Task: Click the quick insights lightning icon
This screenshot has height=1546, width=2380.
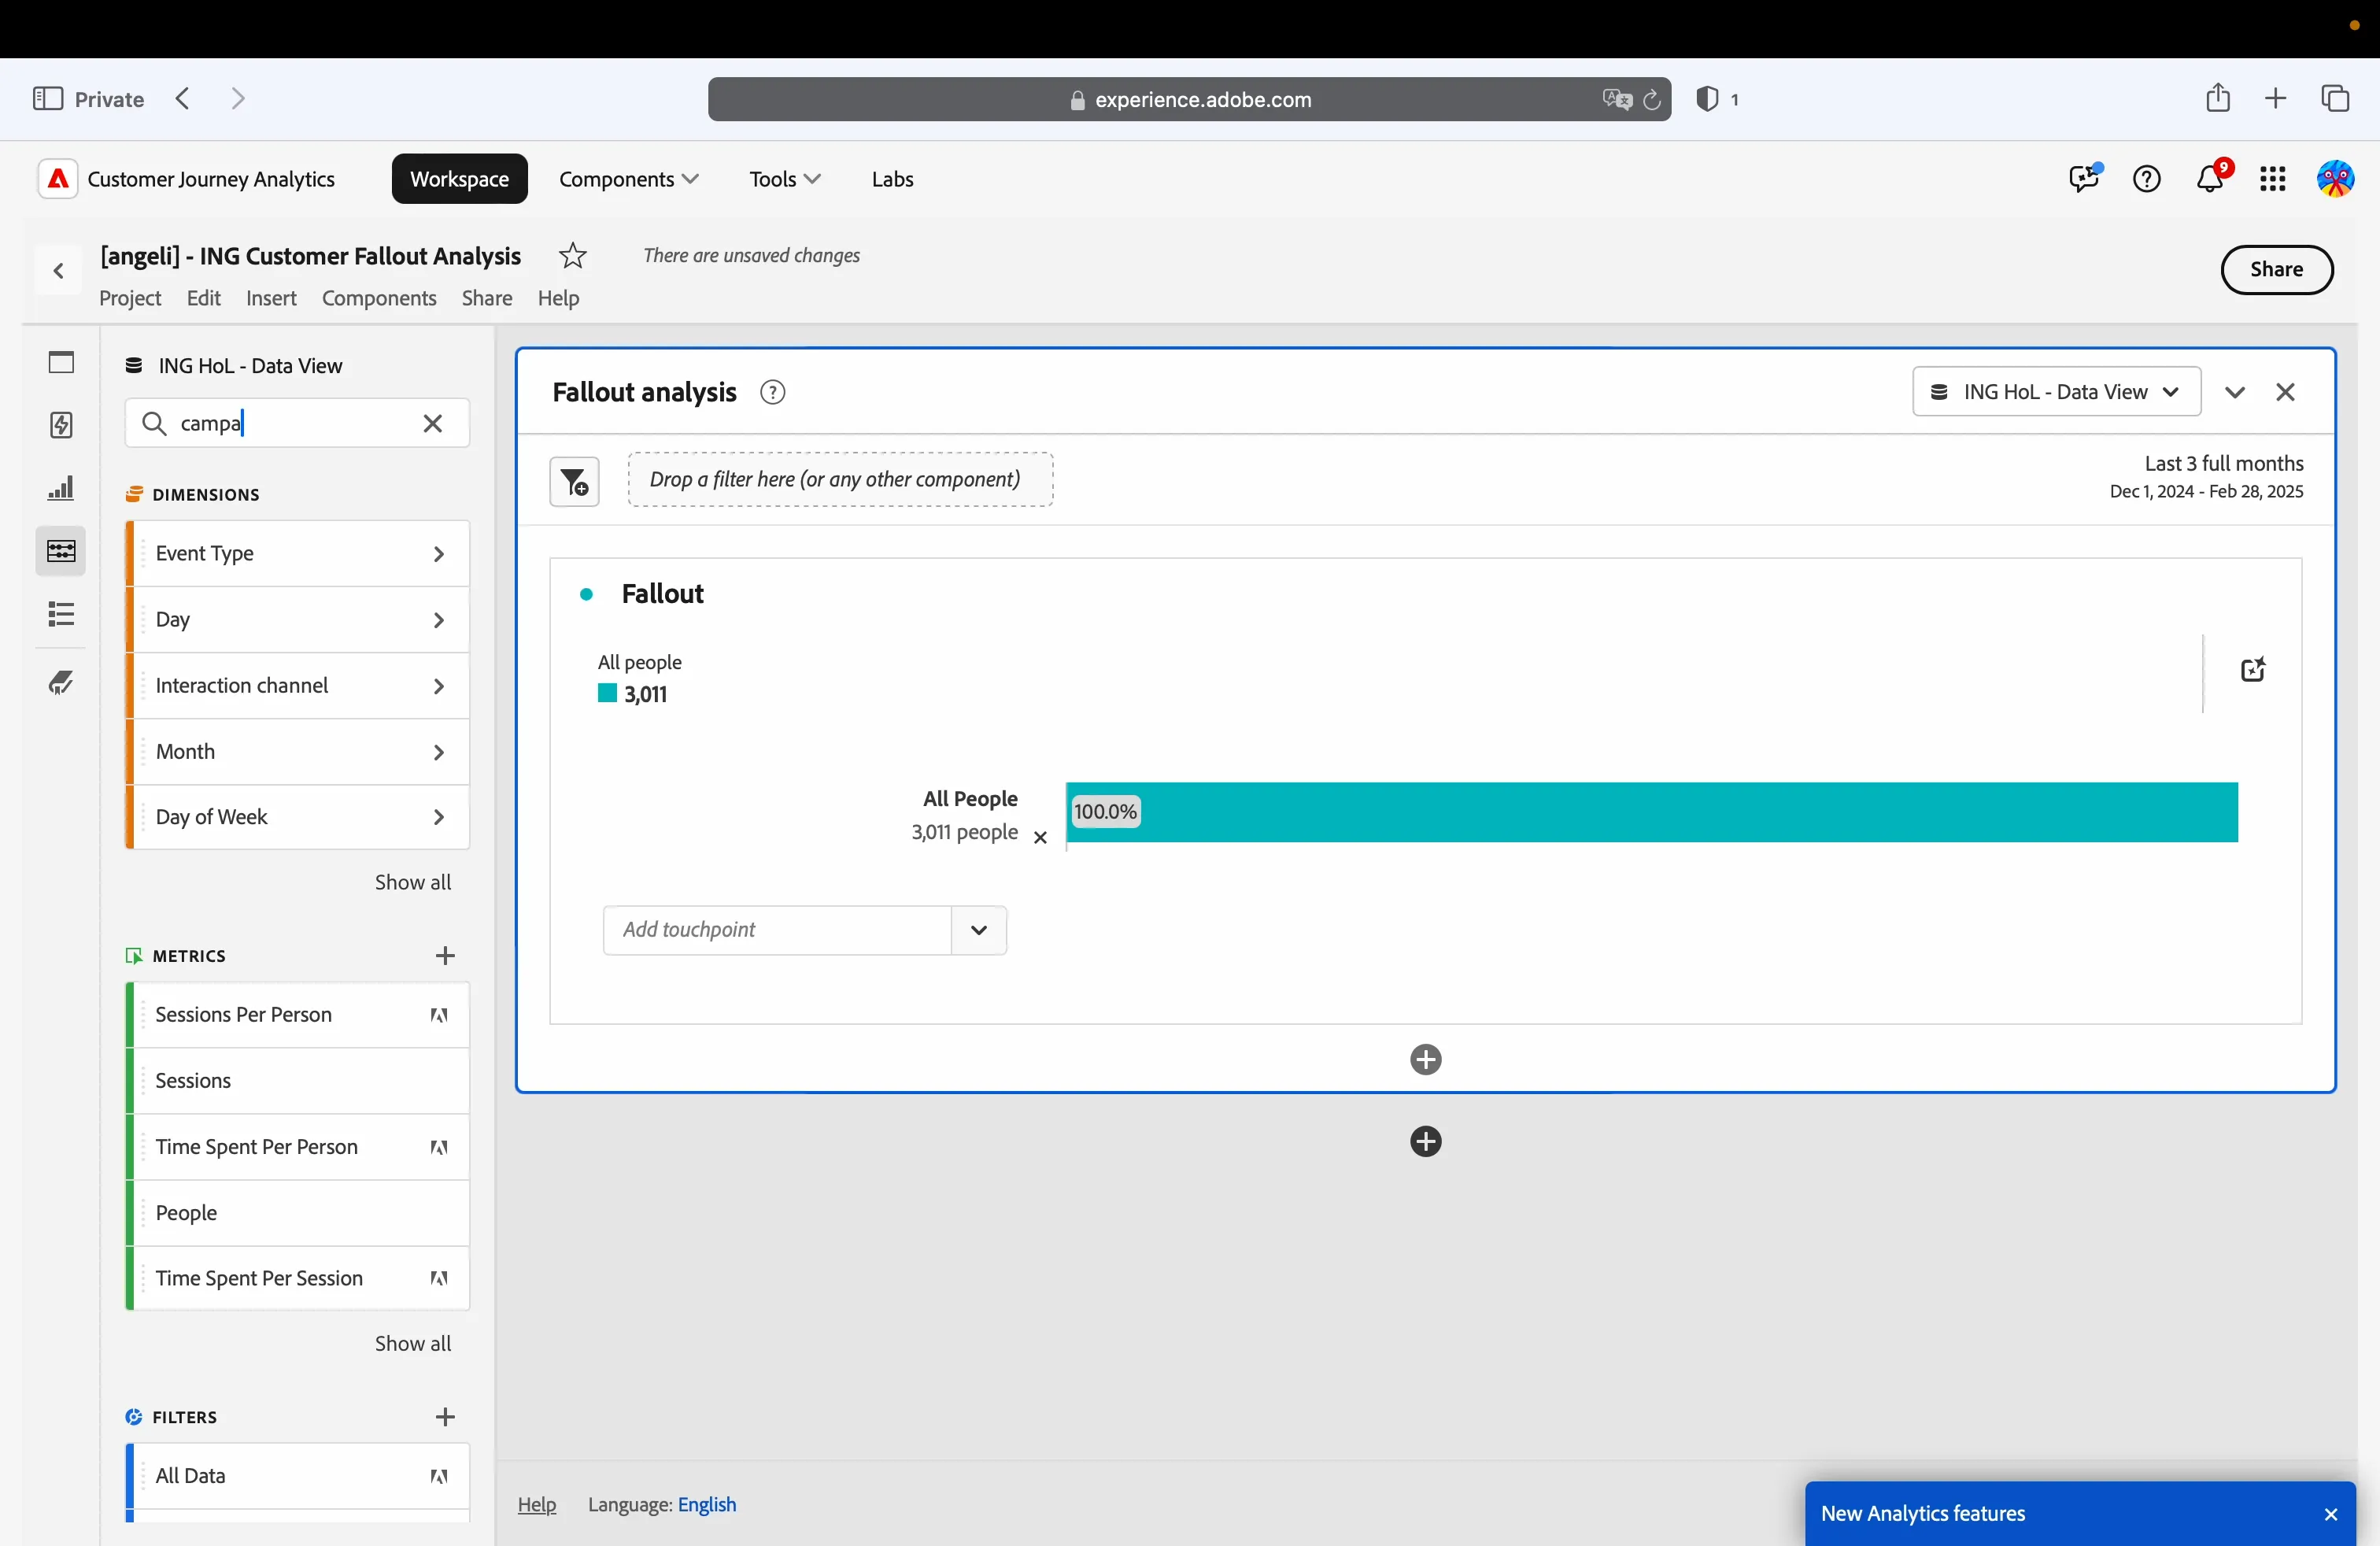Action: coord(61,425)
